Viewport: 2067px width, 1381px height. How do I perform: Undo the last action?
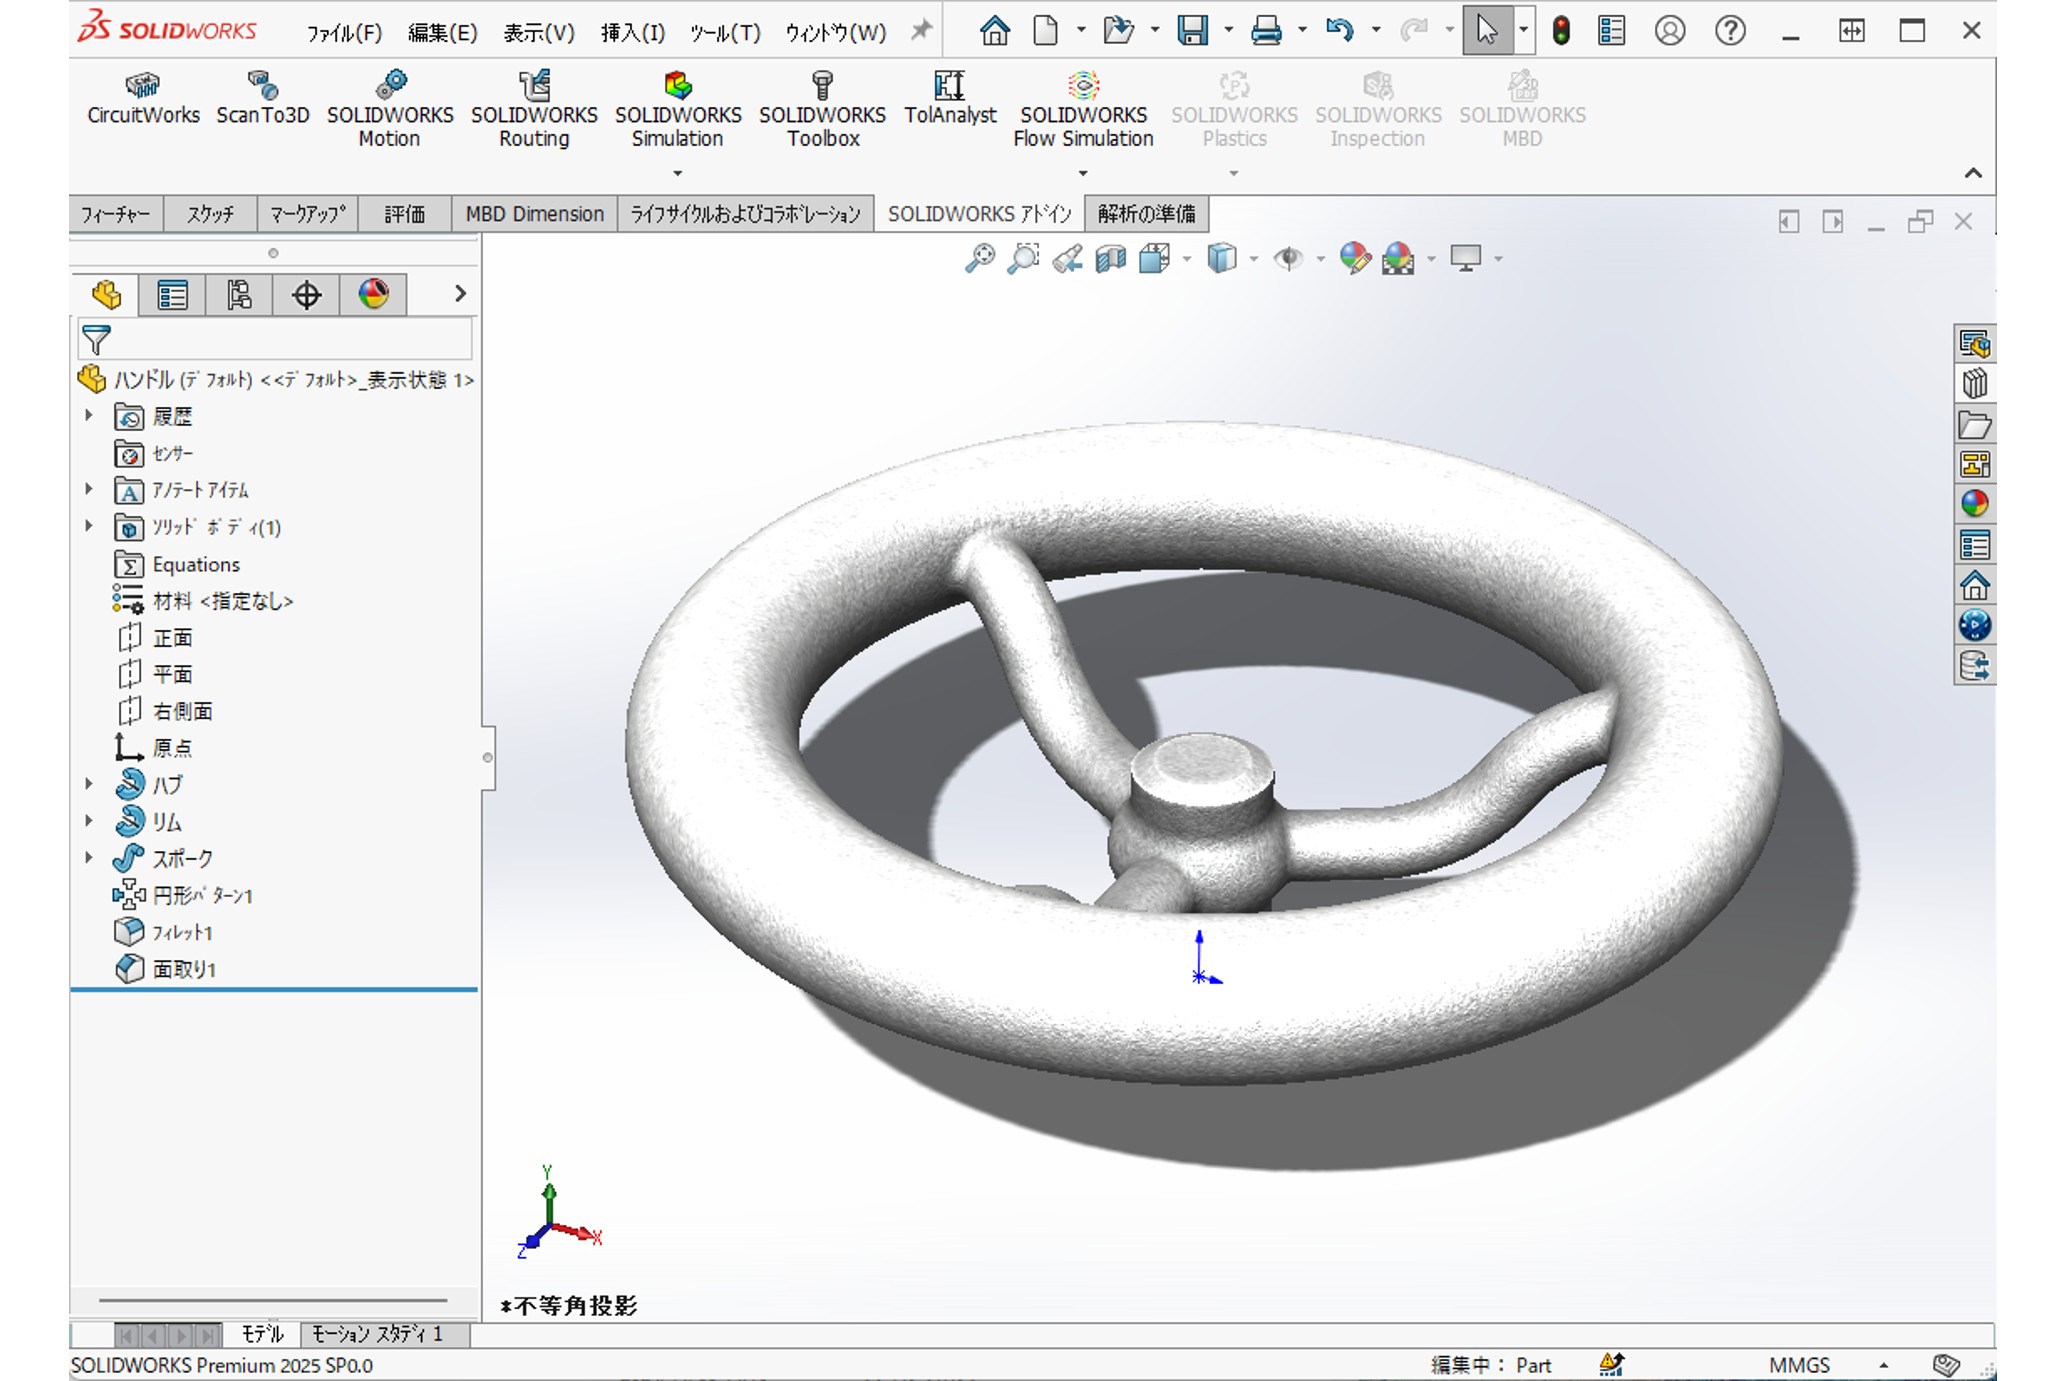pyautogui.click(x=1339, y=31)
